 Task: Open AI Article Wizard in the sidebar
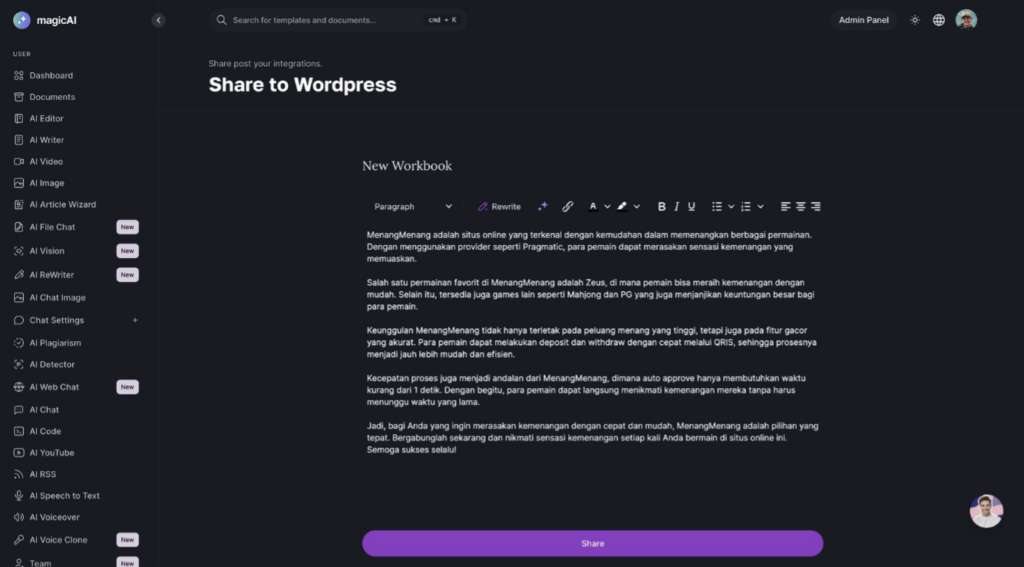[x=63, y=204]
